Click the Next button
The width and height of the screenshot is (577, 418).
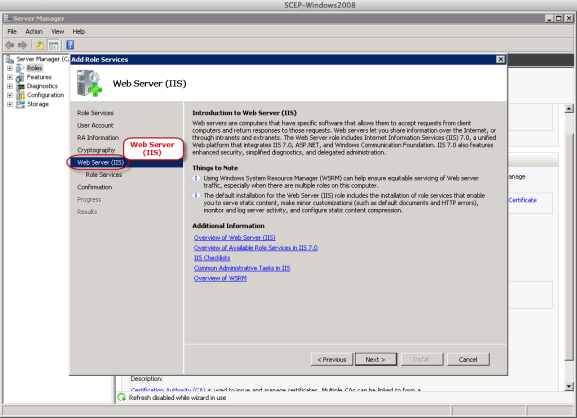coord(376,359)
